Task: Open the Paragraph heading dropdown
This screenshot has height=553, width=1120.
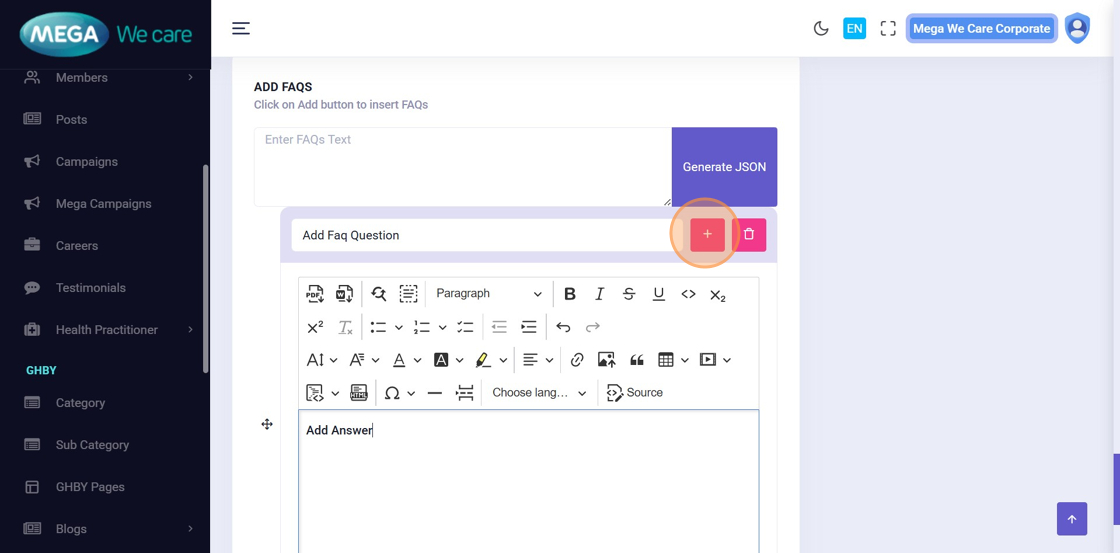Action: [489, 294]
